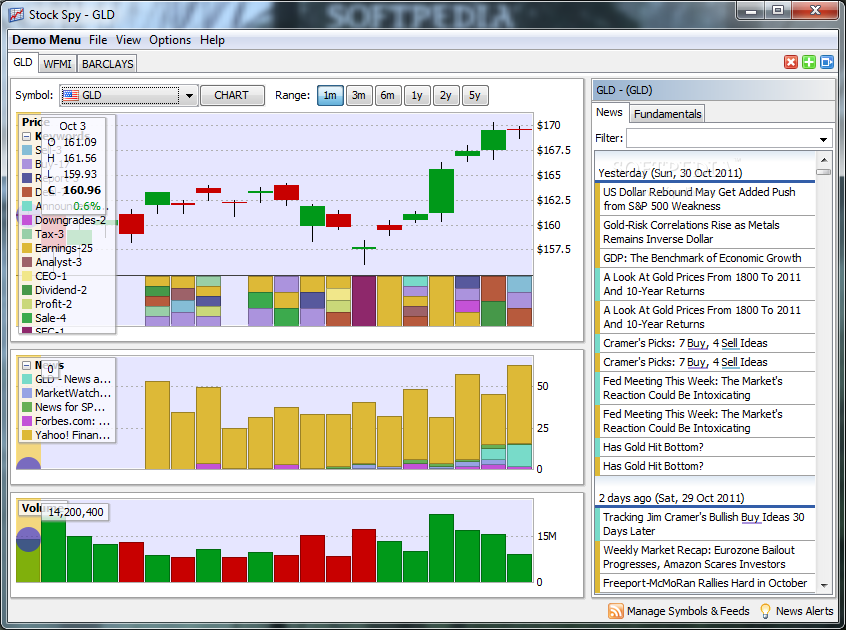
Task: Click the purple SEC keyword bar in chart
Action: 364,301
